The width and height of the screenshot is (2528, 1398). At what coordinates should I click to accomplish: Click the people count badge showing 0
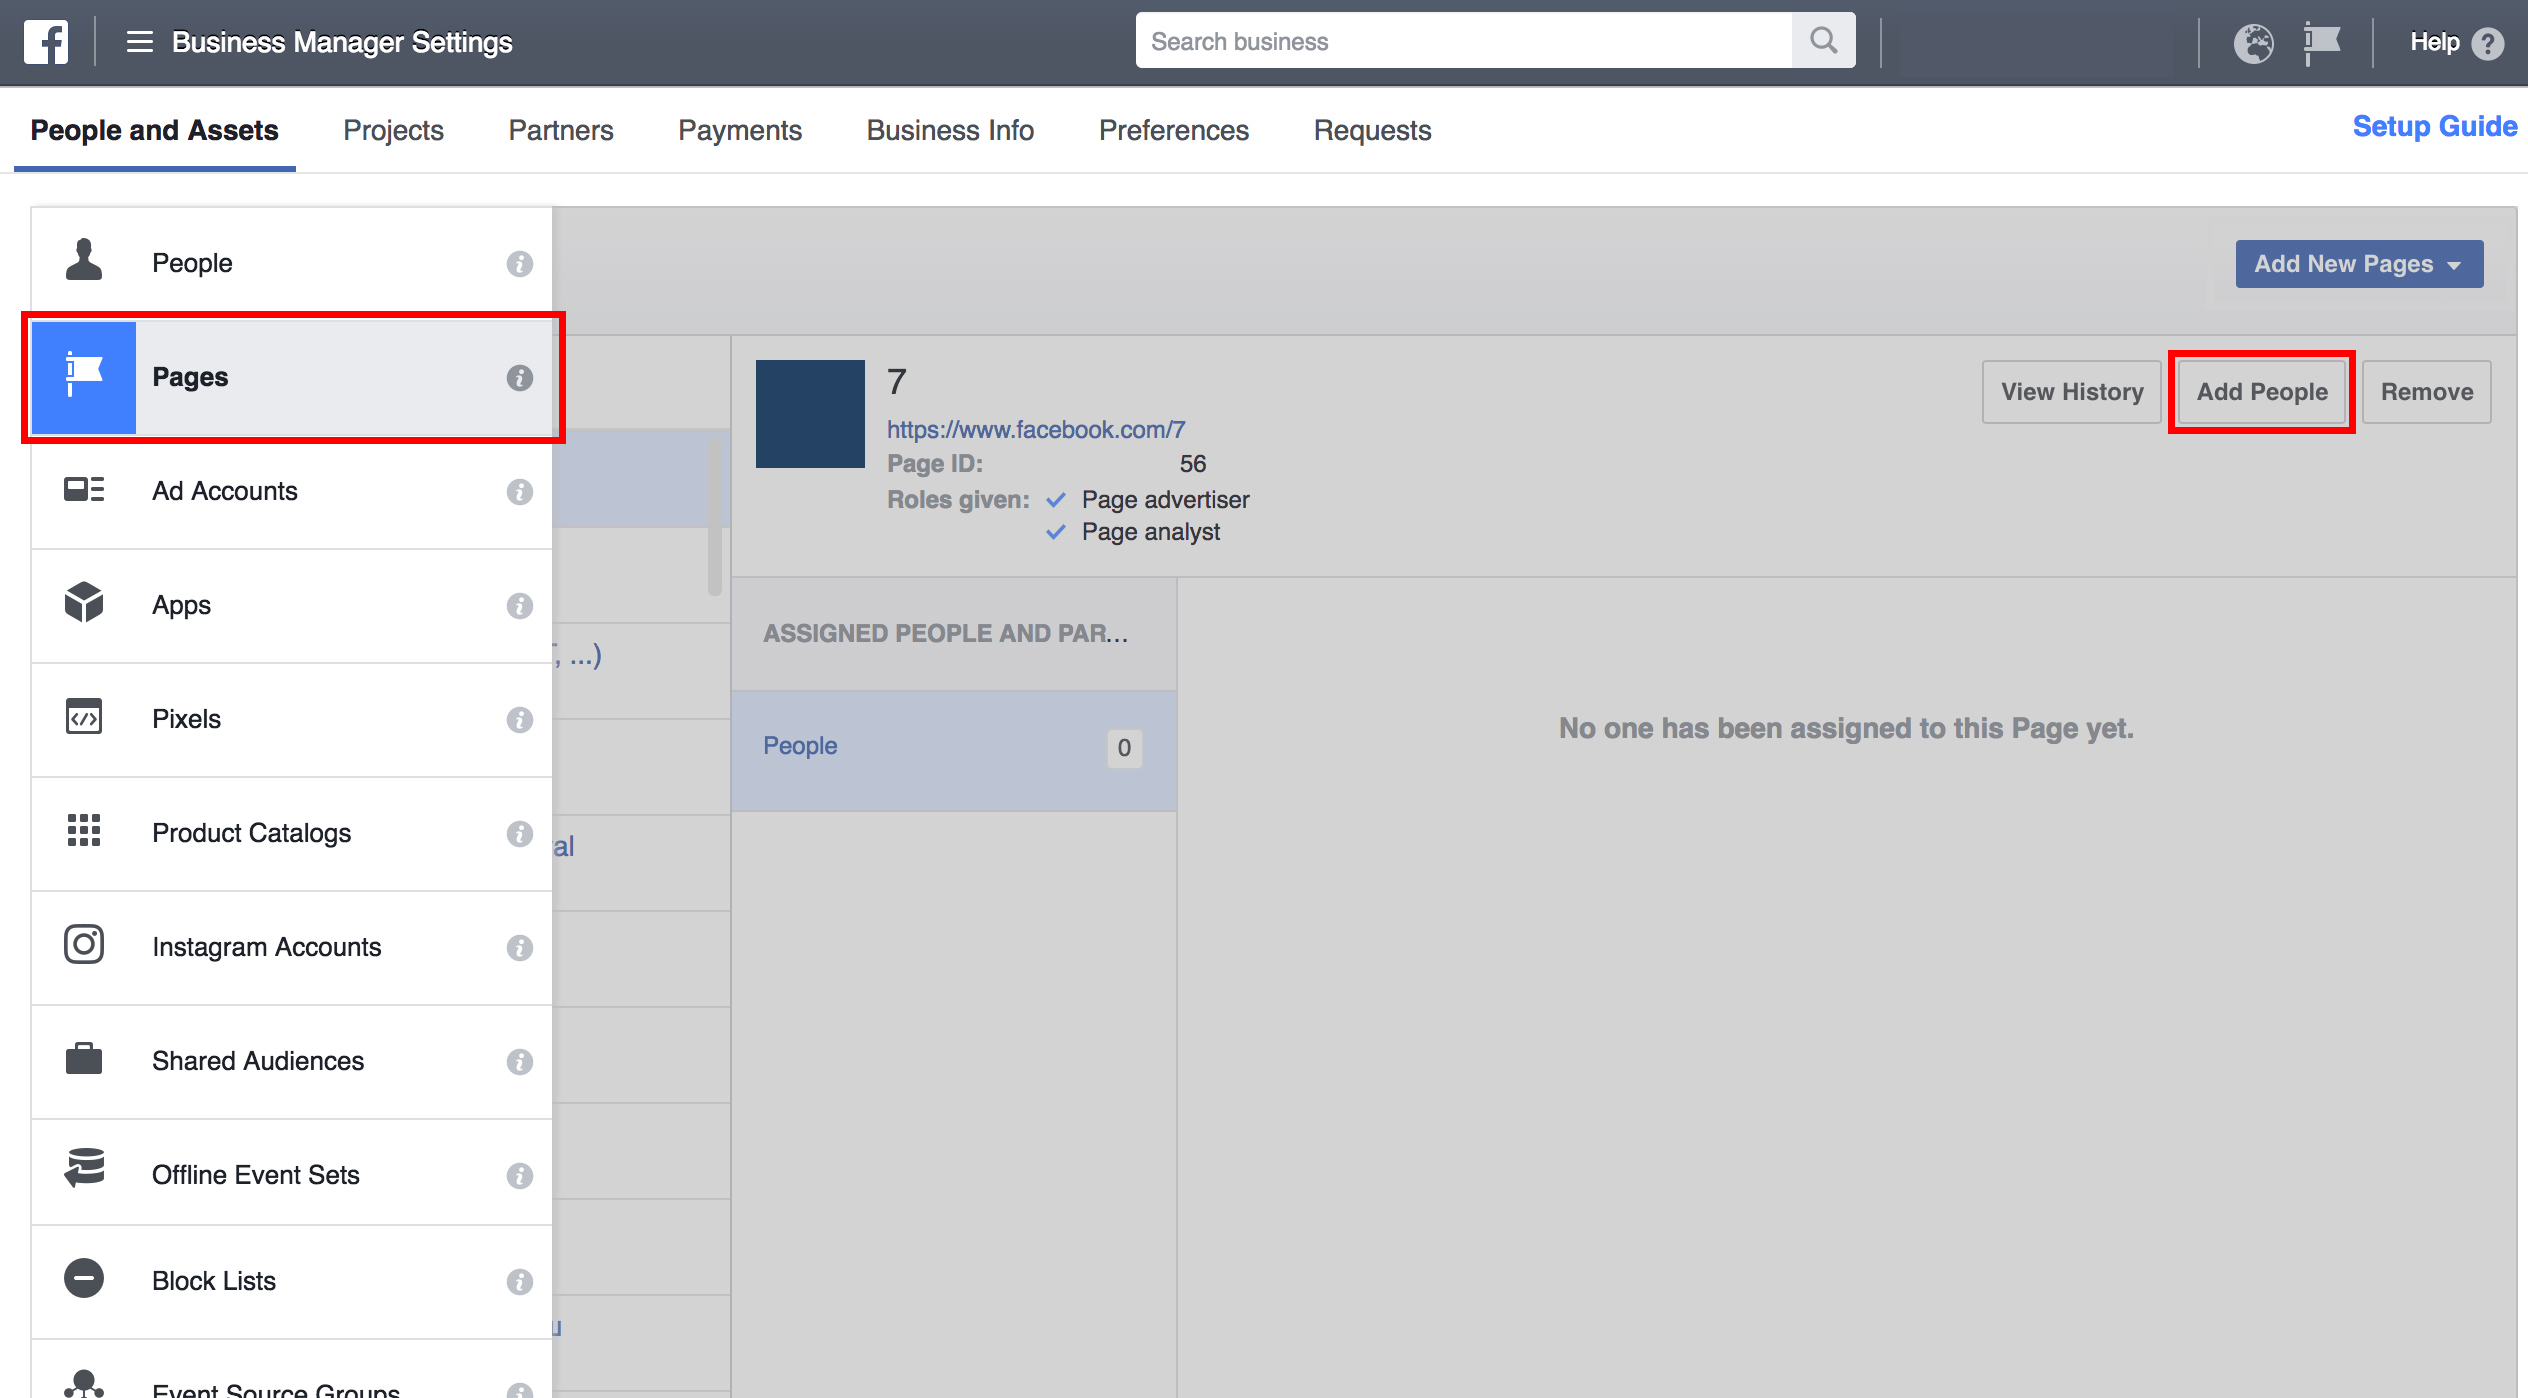(1124, 748)
